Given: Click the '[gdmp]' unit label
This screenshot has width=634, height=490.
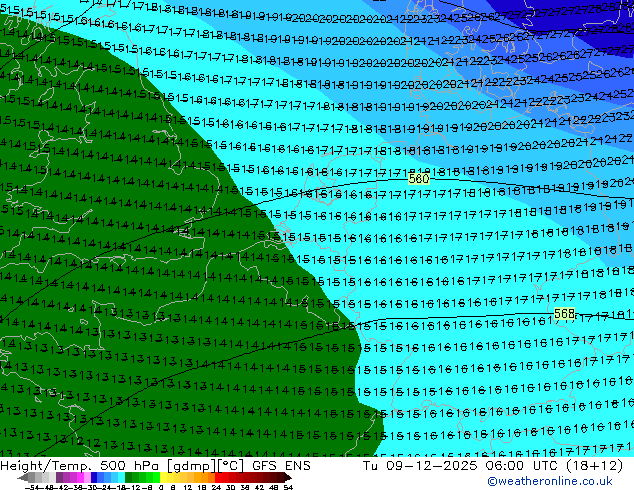Looking at the screenshot, I should tap(191, 466).
